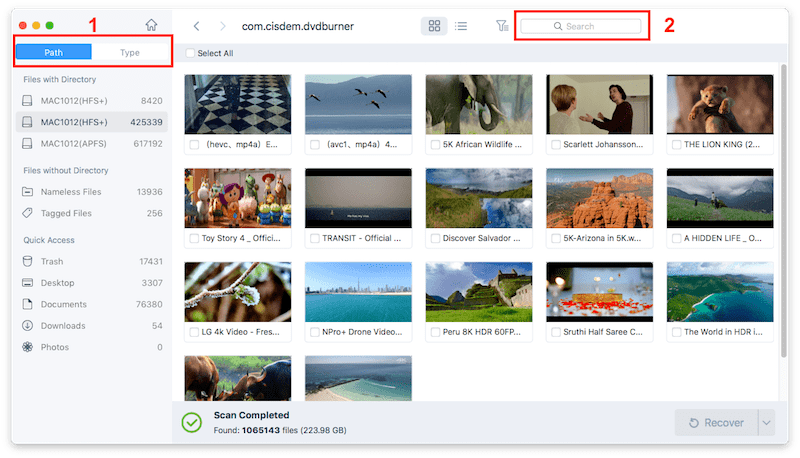
Task: Switch to the Type tab
Action: pyautogui.click(x=129, y=52)
